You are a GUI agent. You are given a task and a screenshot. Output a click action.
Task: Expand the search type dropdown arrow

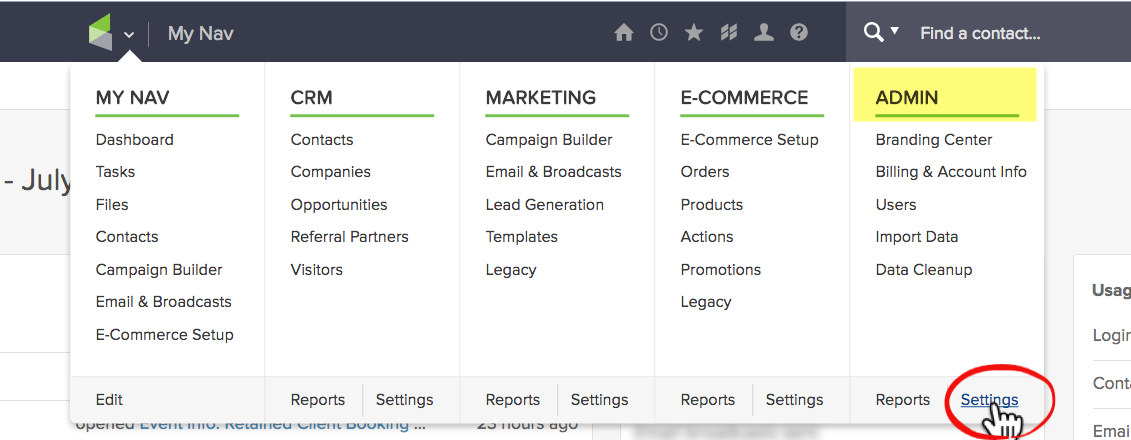click(x=895, y=32)
